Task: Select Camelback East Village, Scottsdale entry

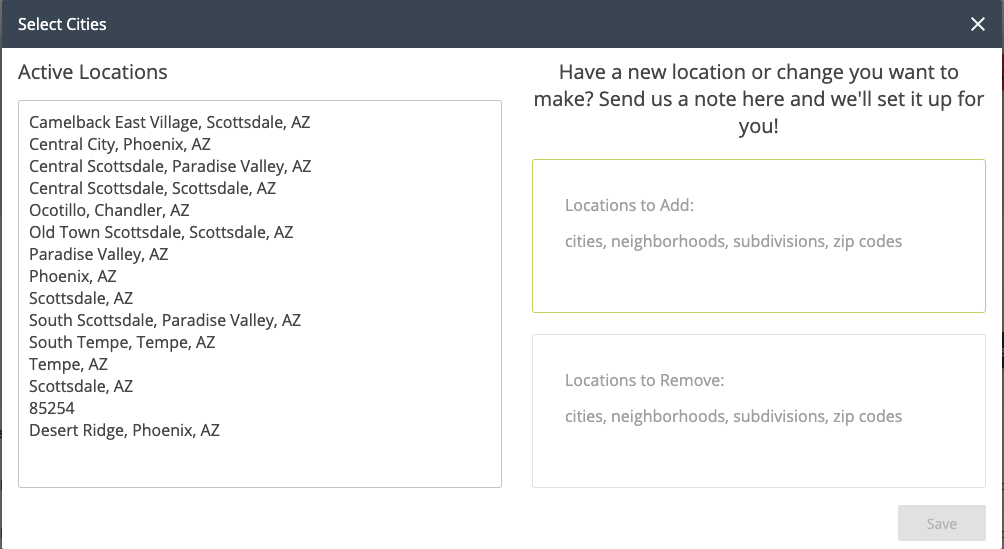Action: click(169, 122)
